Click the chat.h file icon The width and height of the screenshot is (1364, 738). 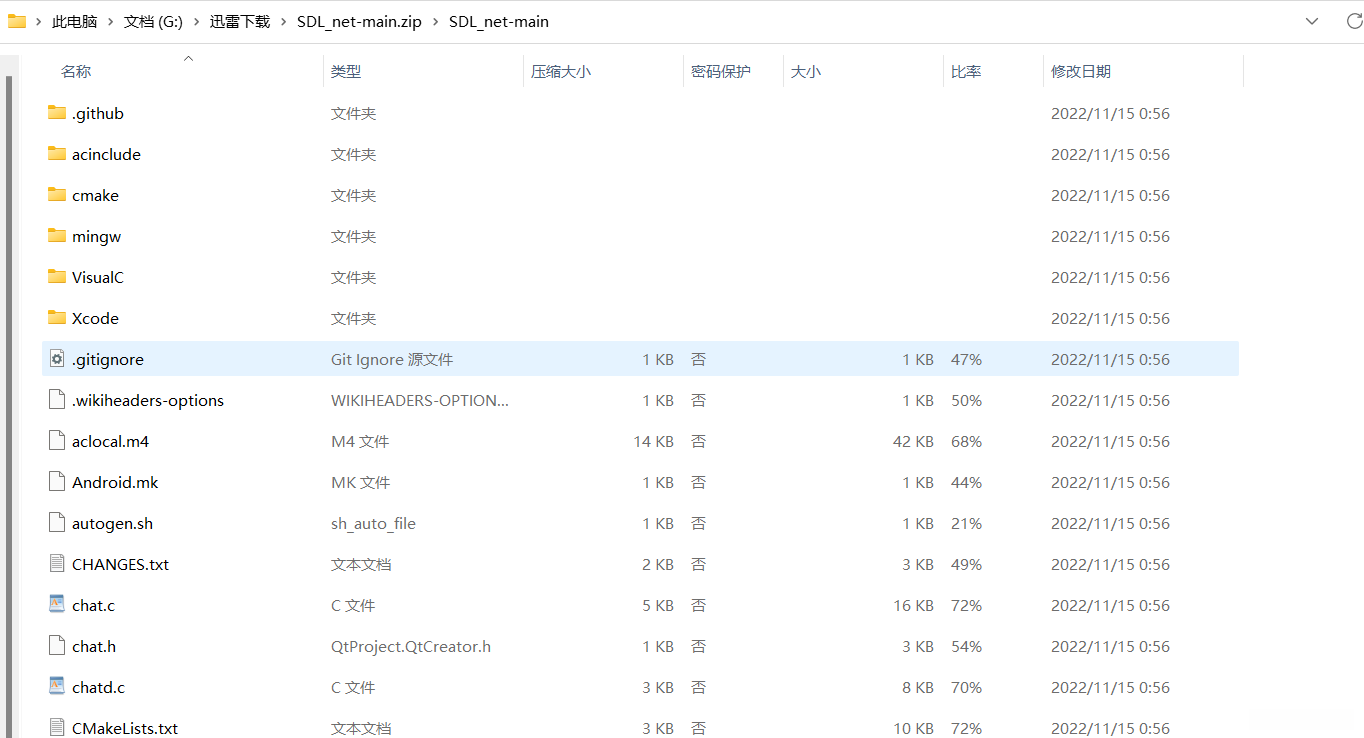click(x=57, y=646)
